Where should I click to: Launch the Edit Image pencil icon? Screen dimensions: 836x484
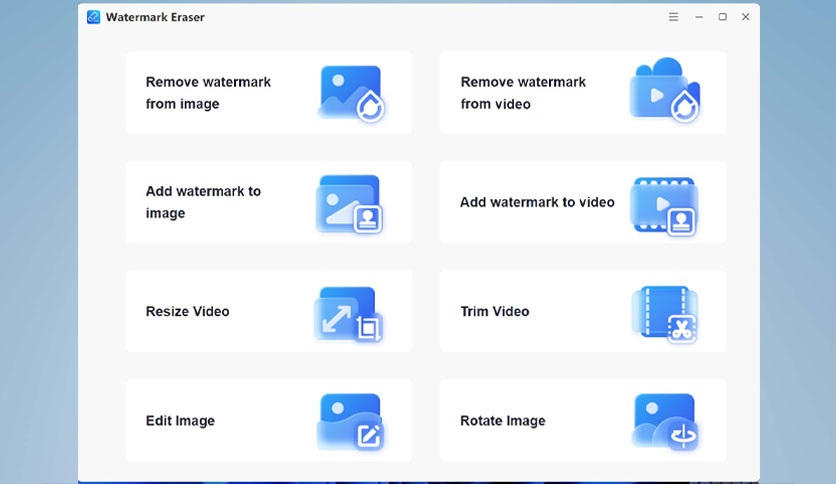coord(350,421)
